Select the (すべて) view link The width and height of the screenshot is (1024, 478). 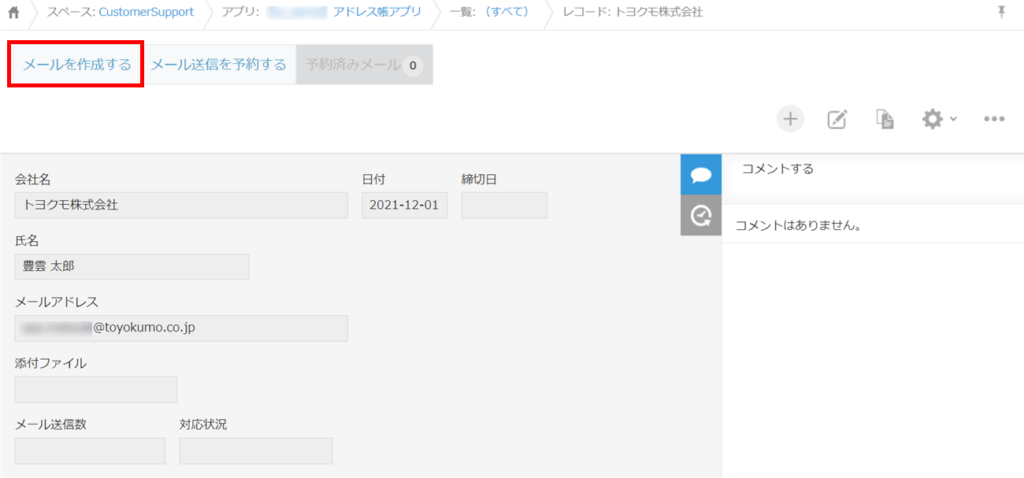506,13
